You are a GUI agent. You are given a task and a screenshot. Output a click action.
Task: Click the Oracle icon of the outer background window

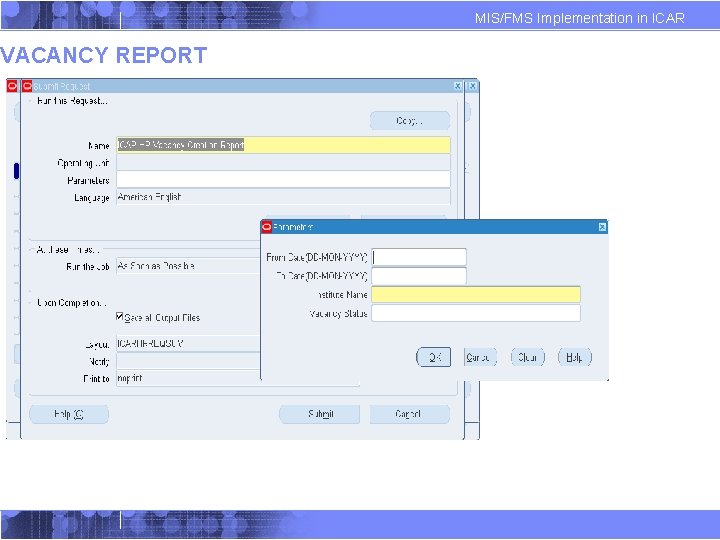pos(12,86)
